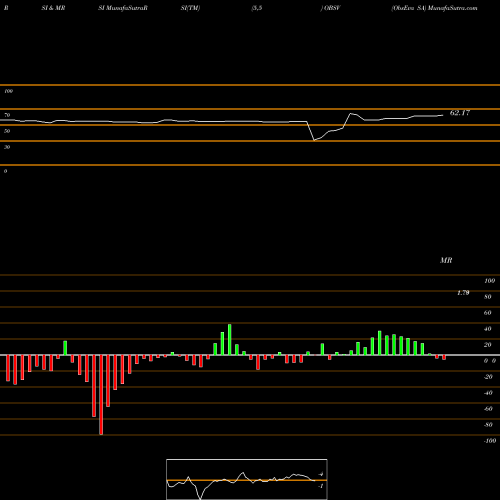This screenshot has height=500, width=500.
Task: Click the RSI value label 62.17
Action: 460,113
